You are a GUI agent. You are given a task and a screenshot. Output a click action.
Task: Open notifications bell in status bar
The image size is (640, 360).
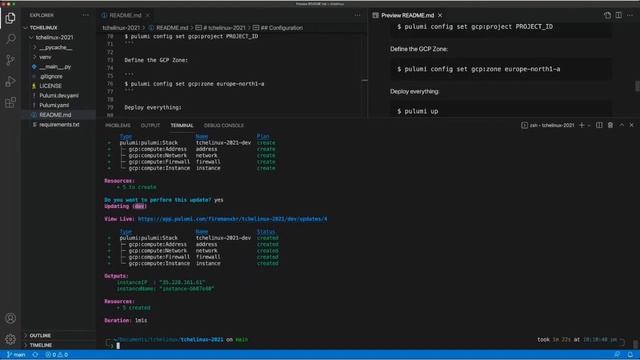(630, 355)
